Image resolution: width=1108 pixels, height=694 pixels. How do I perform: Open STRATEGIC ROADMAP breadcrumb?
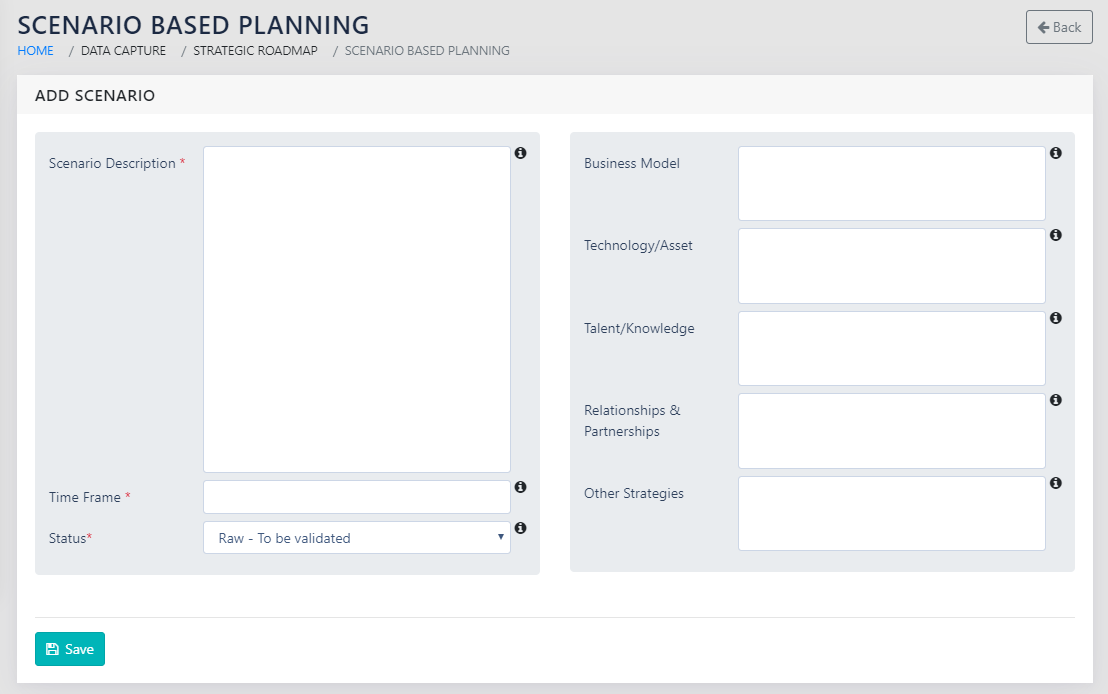[x=255, y=50]
